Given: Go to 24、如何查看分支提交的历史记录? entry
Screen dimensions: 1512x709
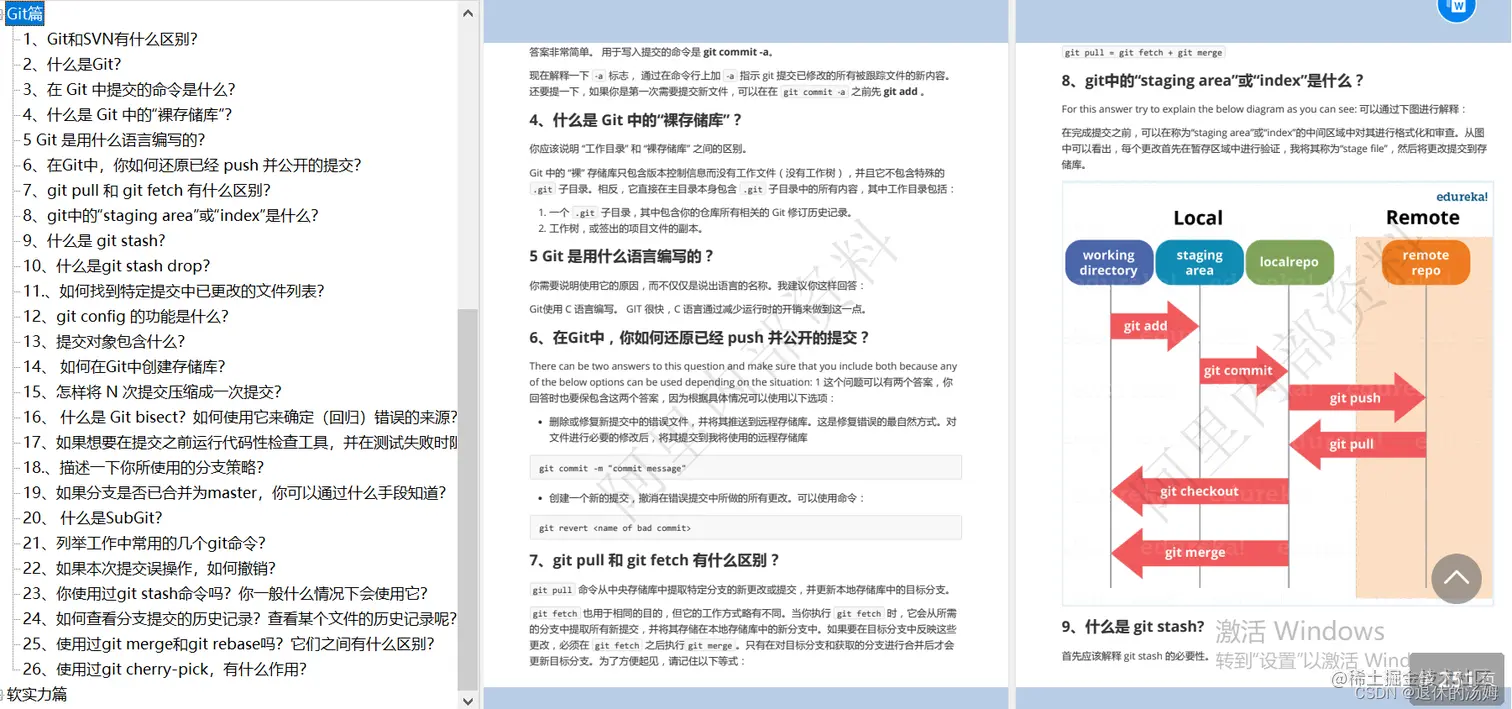Looking at the screenshot, I should click(x=240, y=618).
